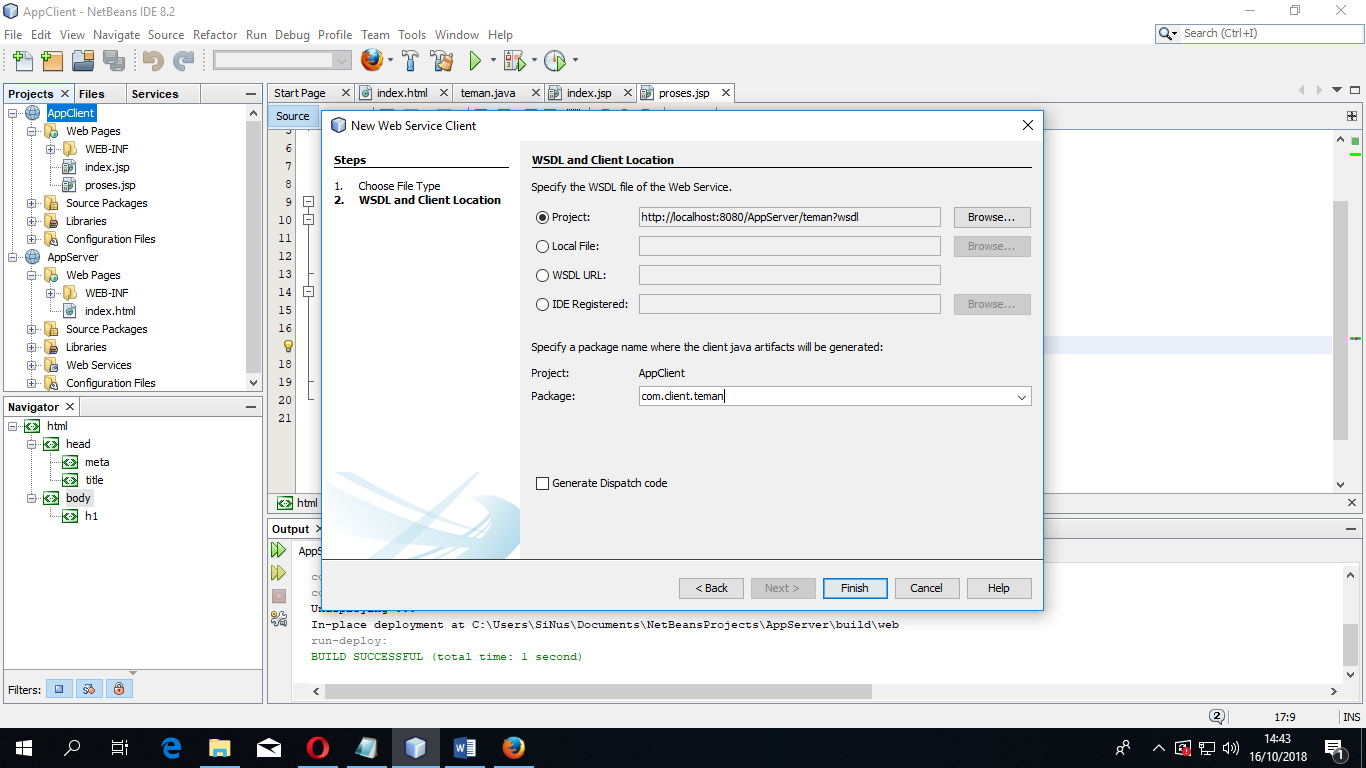The width and height of the screenshot is (1366, 768).
Task: Open Ant settings via wrench icon in Output
Action: click(x=279, y=618)
